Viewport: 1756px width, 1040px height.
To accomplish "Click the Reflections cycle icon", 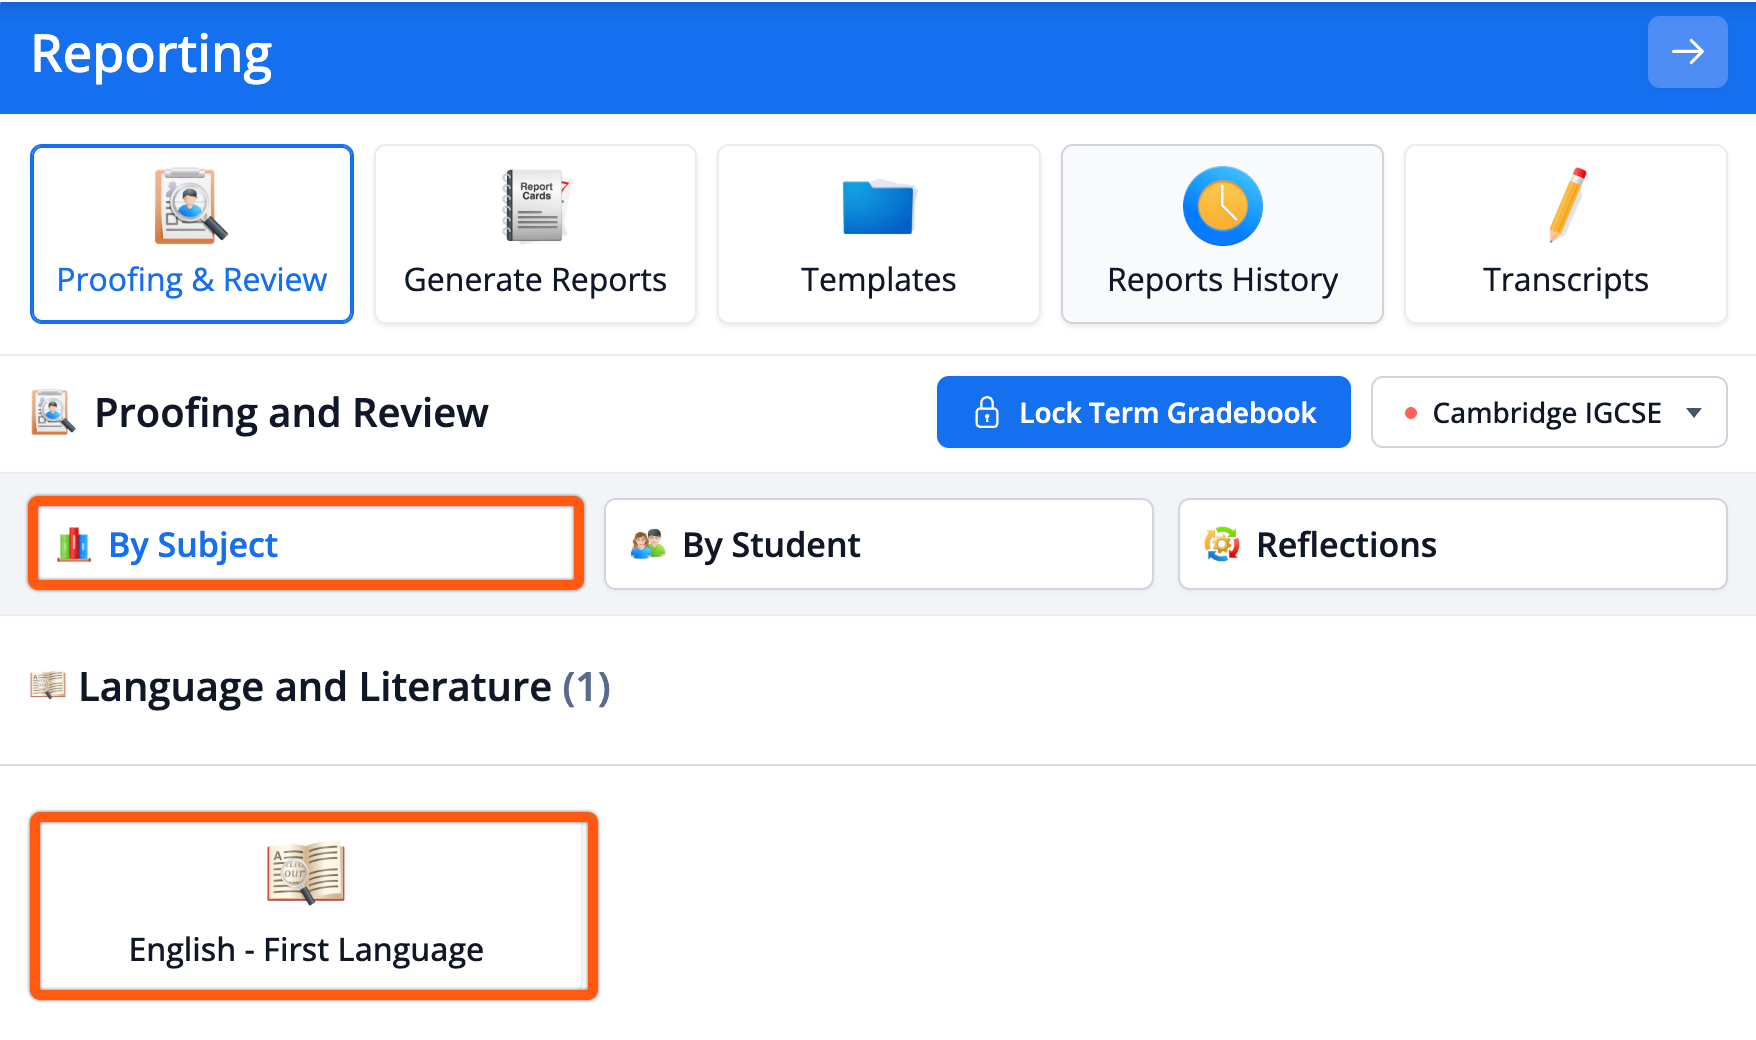I will (1222, 545).
